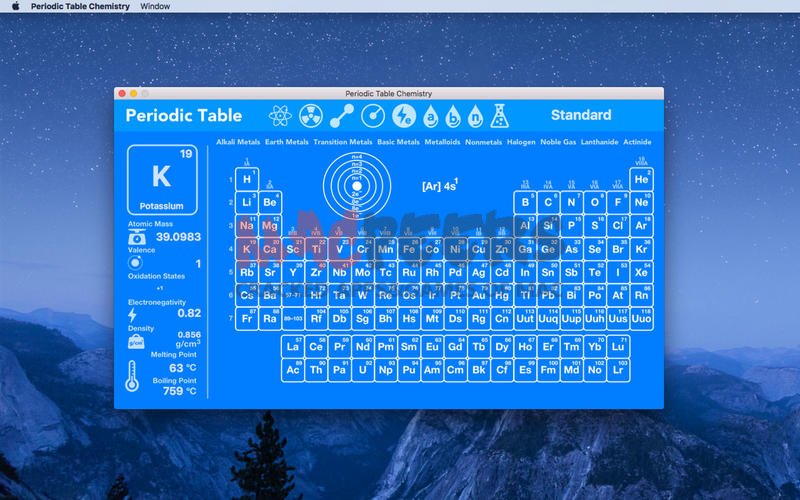Select Silver Ag element
The height and width of the screenshot is (500, 800).
[479, 272]
